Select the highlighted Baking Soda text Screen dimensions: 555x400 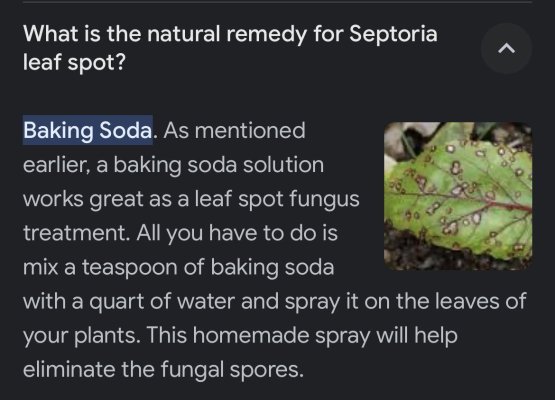click(x=88, y=130)
